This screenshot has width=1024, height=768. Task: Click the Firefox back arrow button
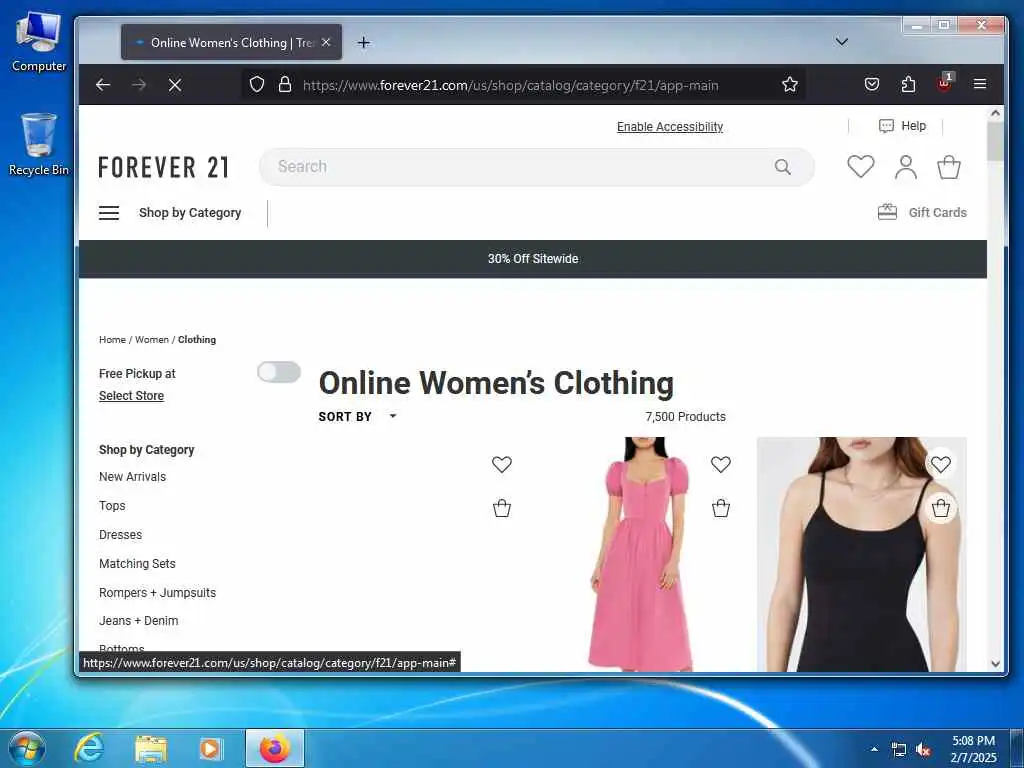pyautogui.click(x=103, y=84)
